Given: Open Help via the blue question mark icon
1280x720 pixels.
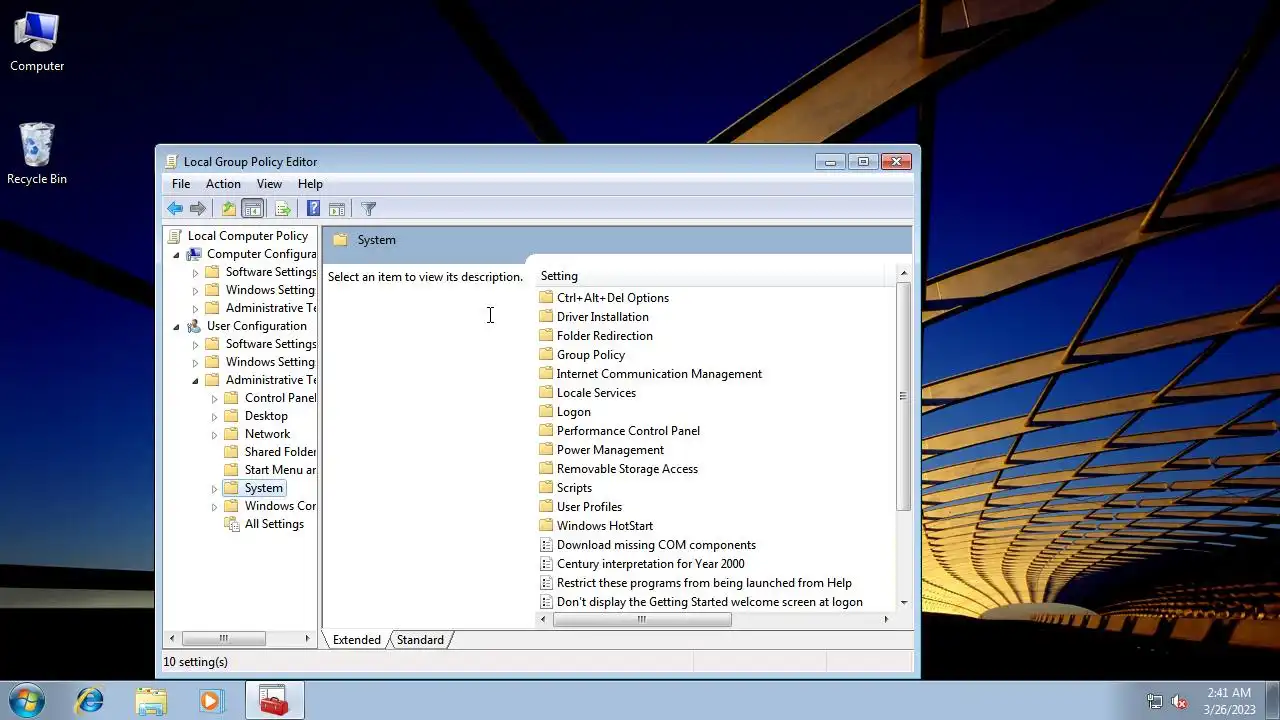Looking at the screenshot, I should (x=313, y=209).
